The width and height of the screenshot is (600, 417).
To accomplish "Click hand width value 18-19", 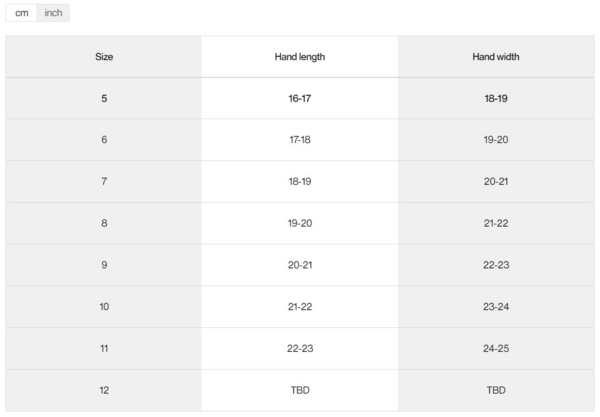I will click(x=496, y=98).
